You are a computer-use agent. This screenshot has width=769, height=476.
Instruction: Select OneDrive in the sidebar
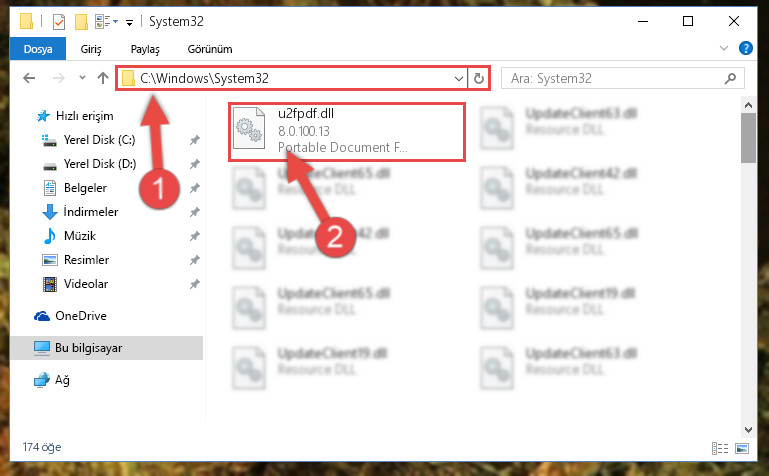click(x=81, y=316)
